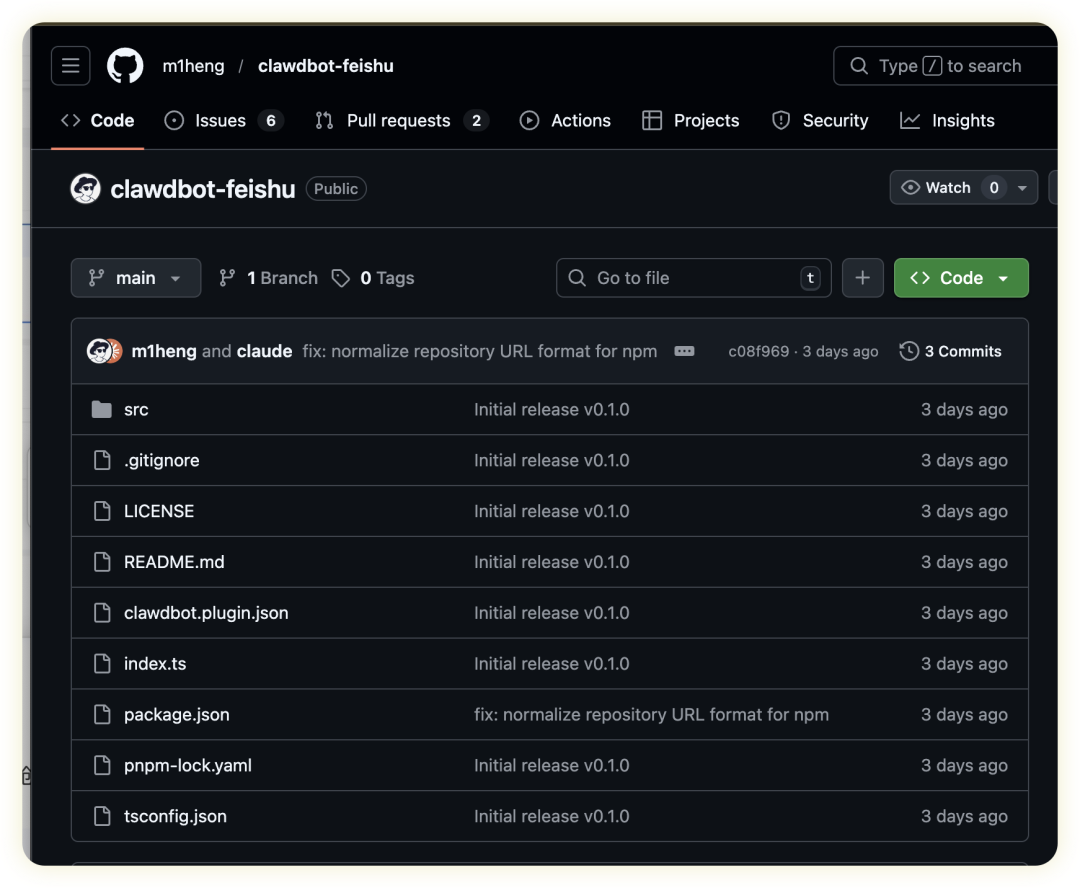Open the hamburger navigation menu
The height and width of the screenshot is (888, 1080).
tap(70, 66)
